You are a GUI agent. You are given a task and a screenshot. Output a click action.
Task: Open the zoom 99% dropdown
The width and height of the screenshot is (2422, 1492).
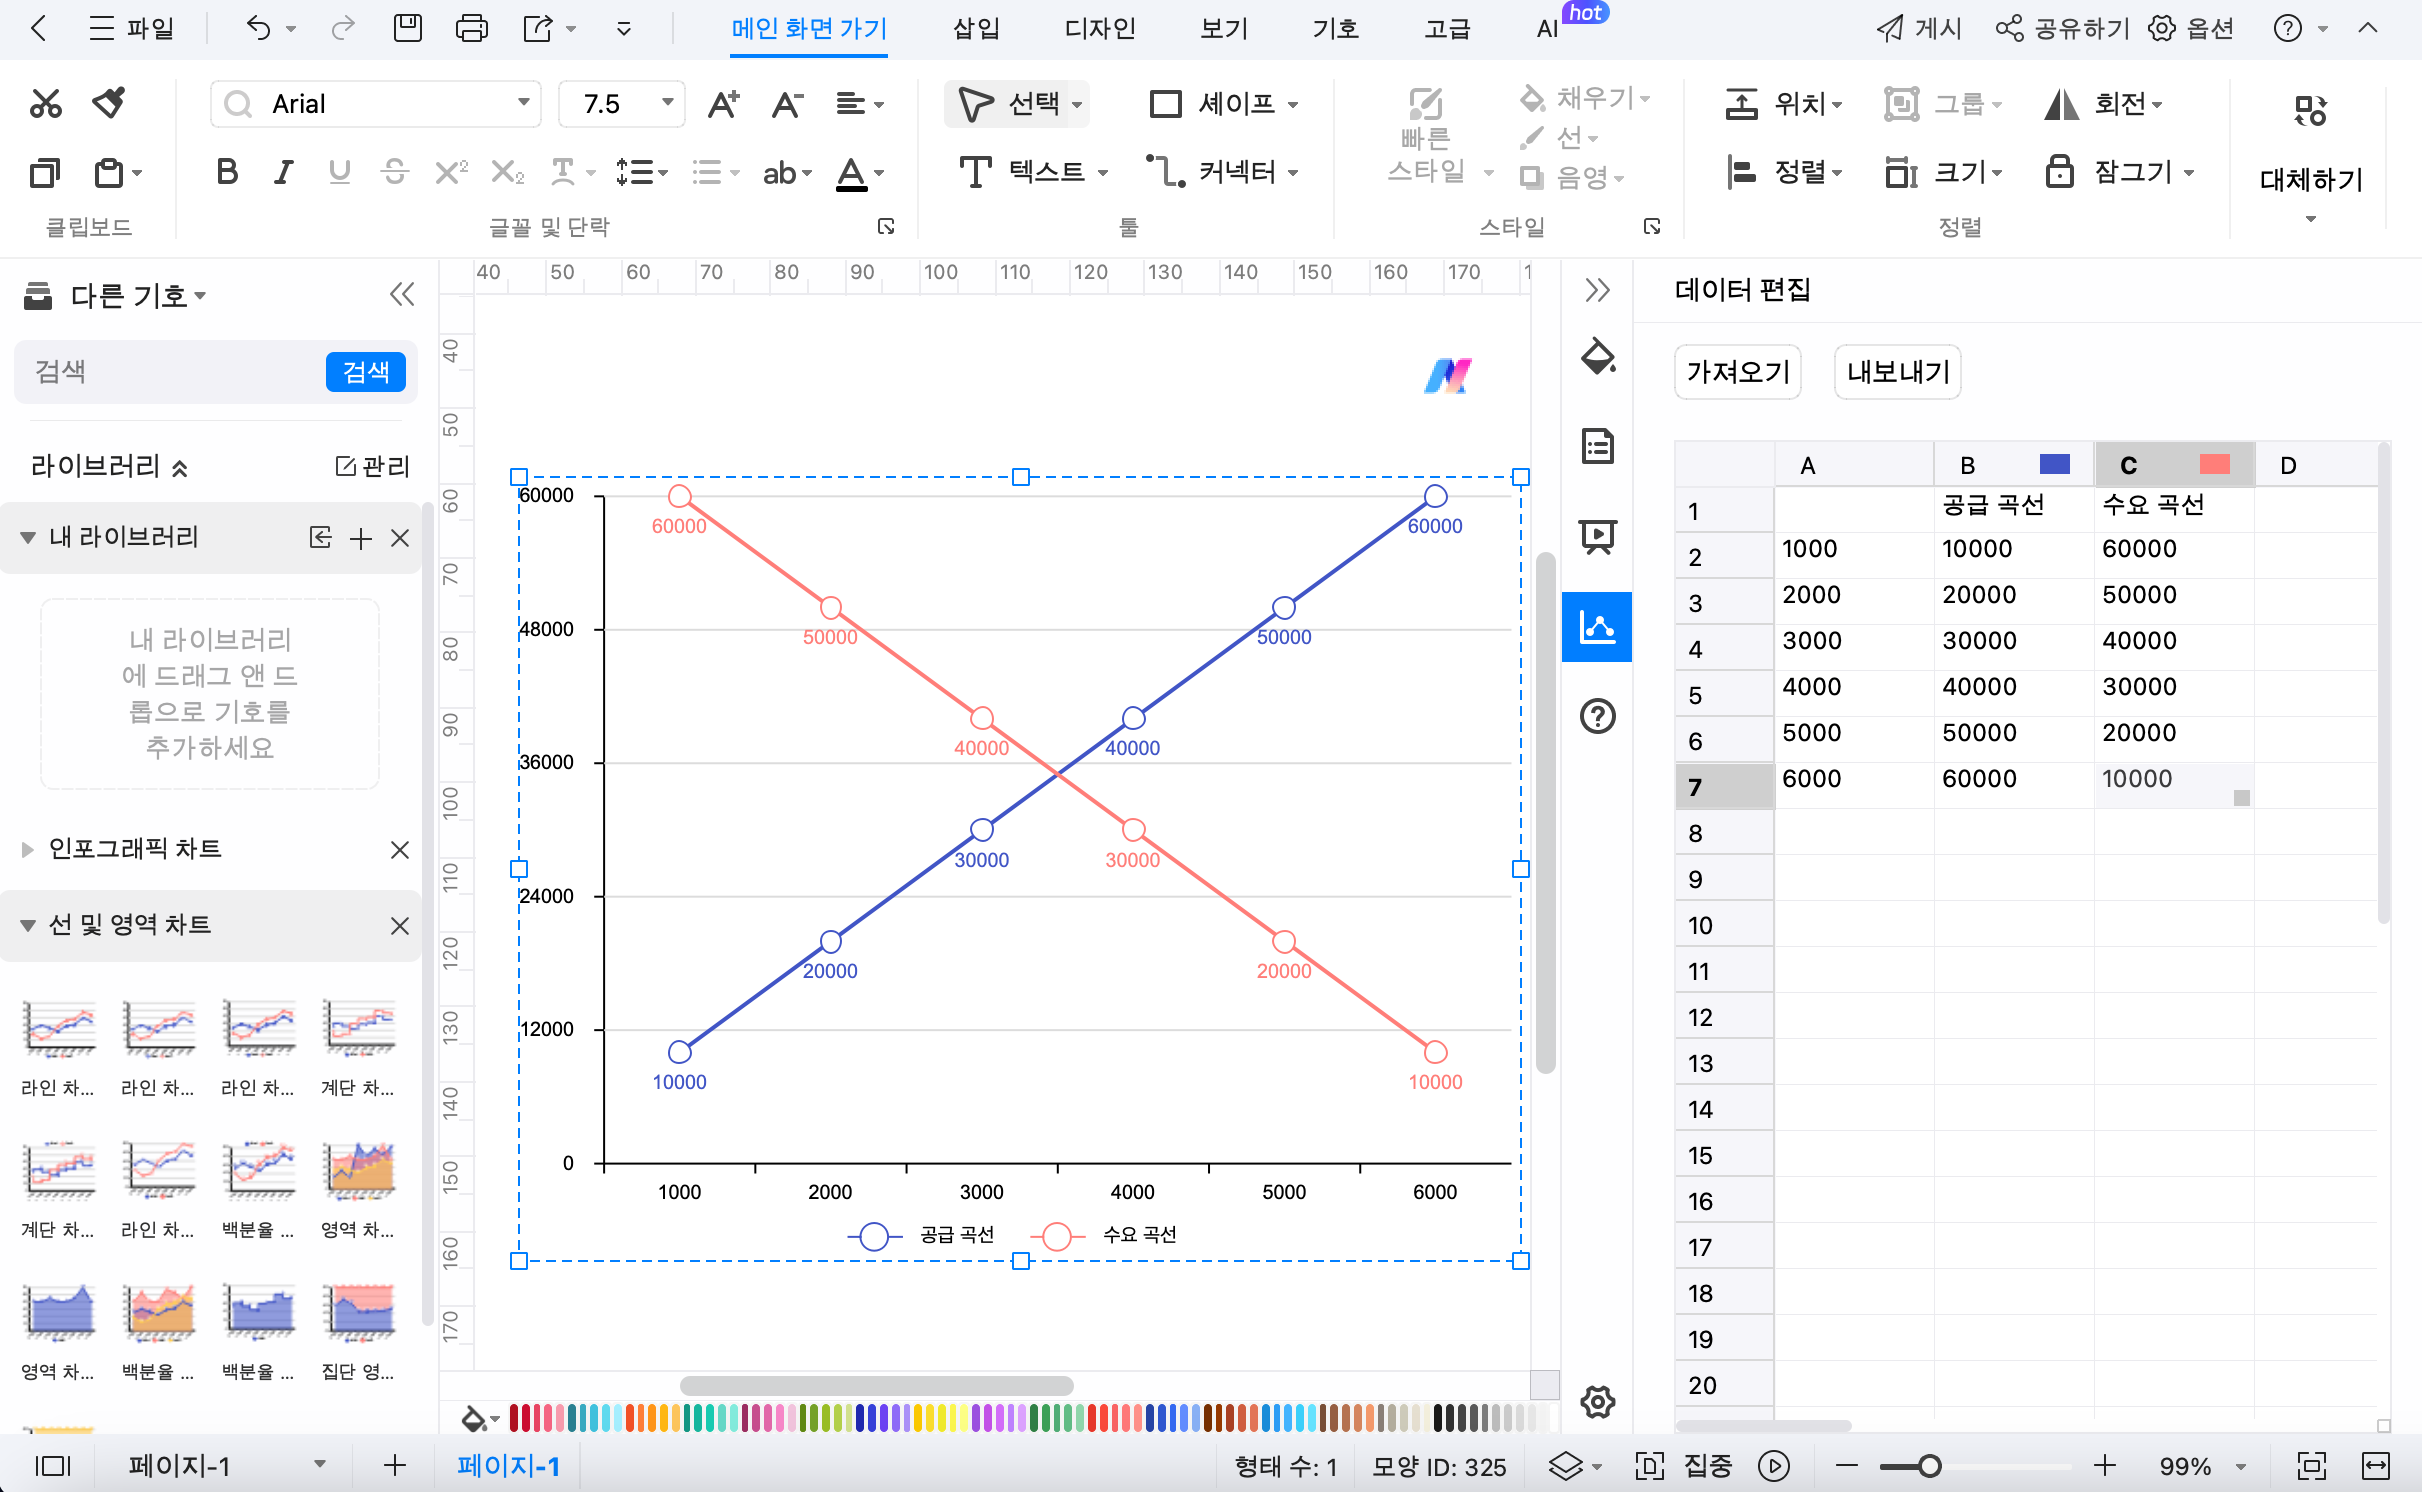coord(2241,1467)
